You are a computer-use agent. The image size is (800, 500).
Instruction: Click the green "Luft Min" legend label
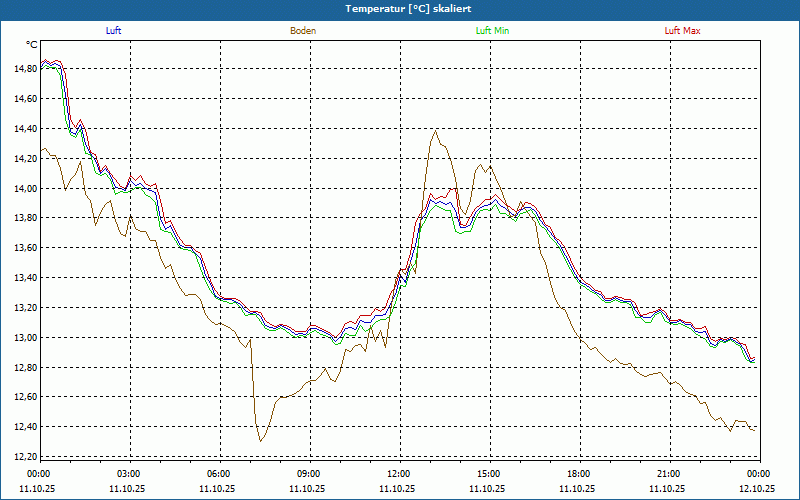(x=493, y=31)
